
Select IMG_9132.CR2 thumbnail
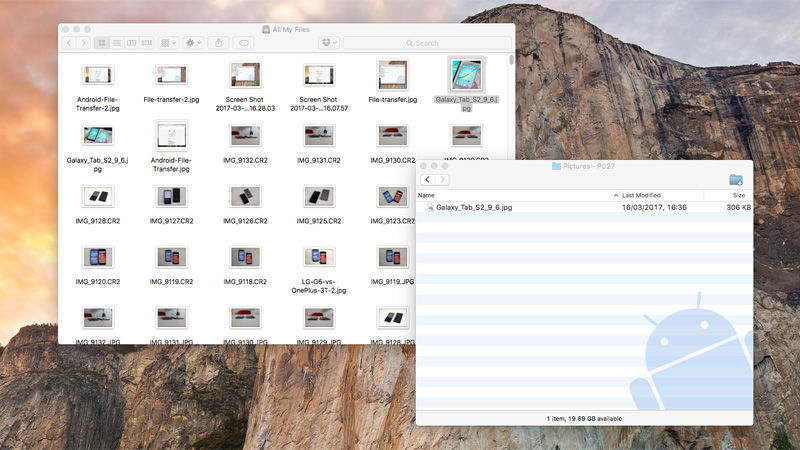click(x=245, y=136)
